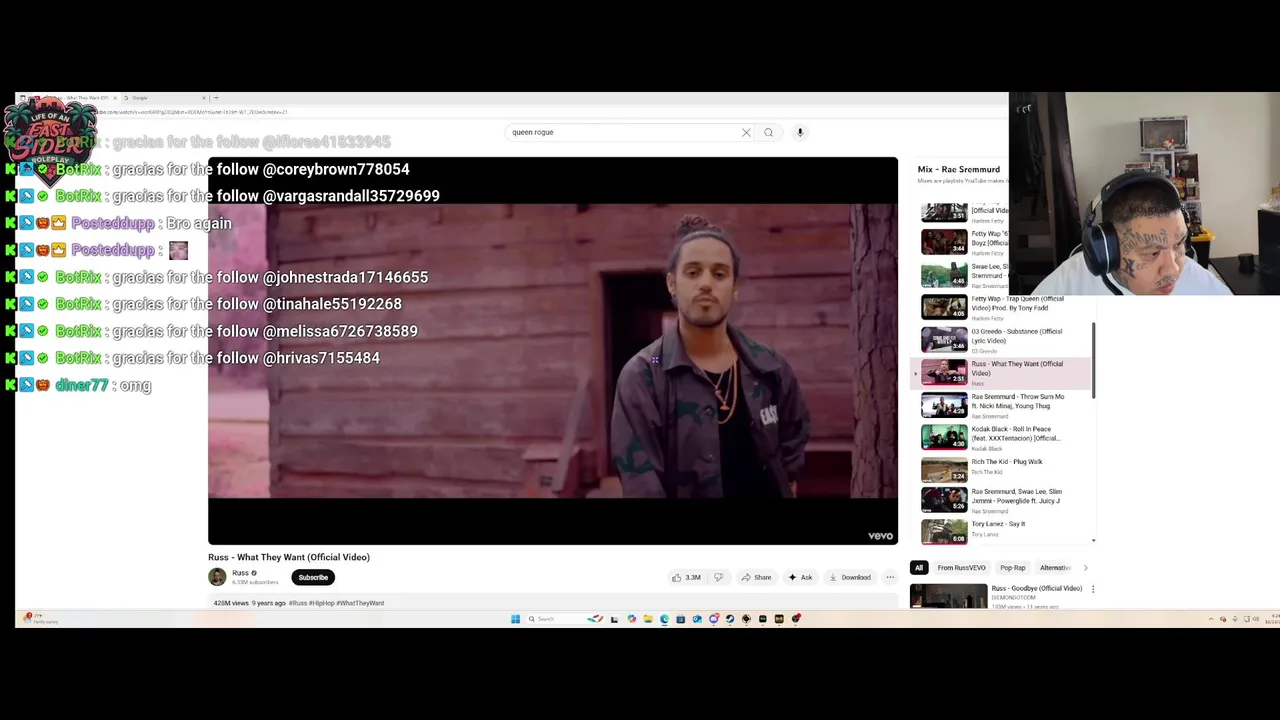The height and width of the screenshot is (720, 1280).
Task: Select the All filter chip
Action: coord(919,568)
